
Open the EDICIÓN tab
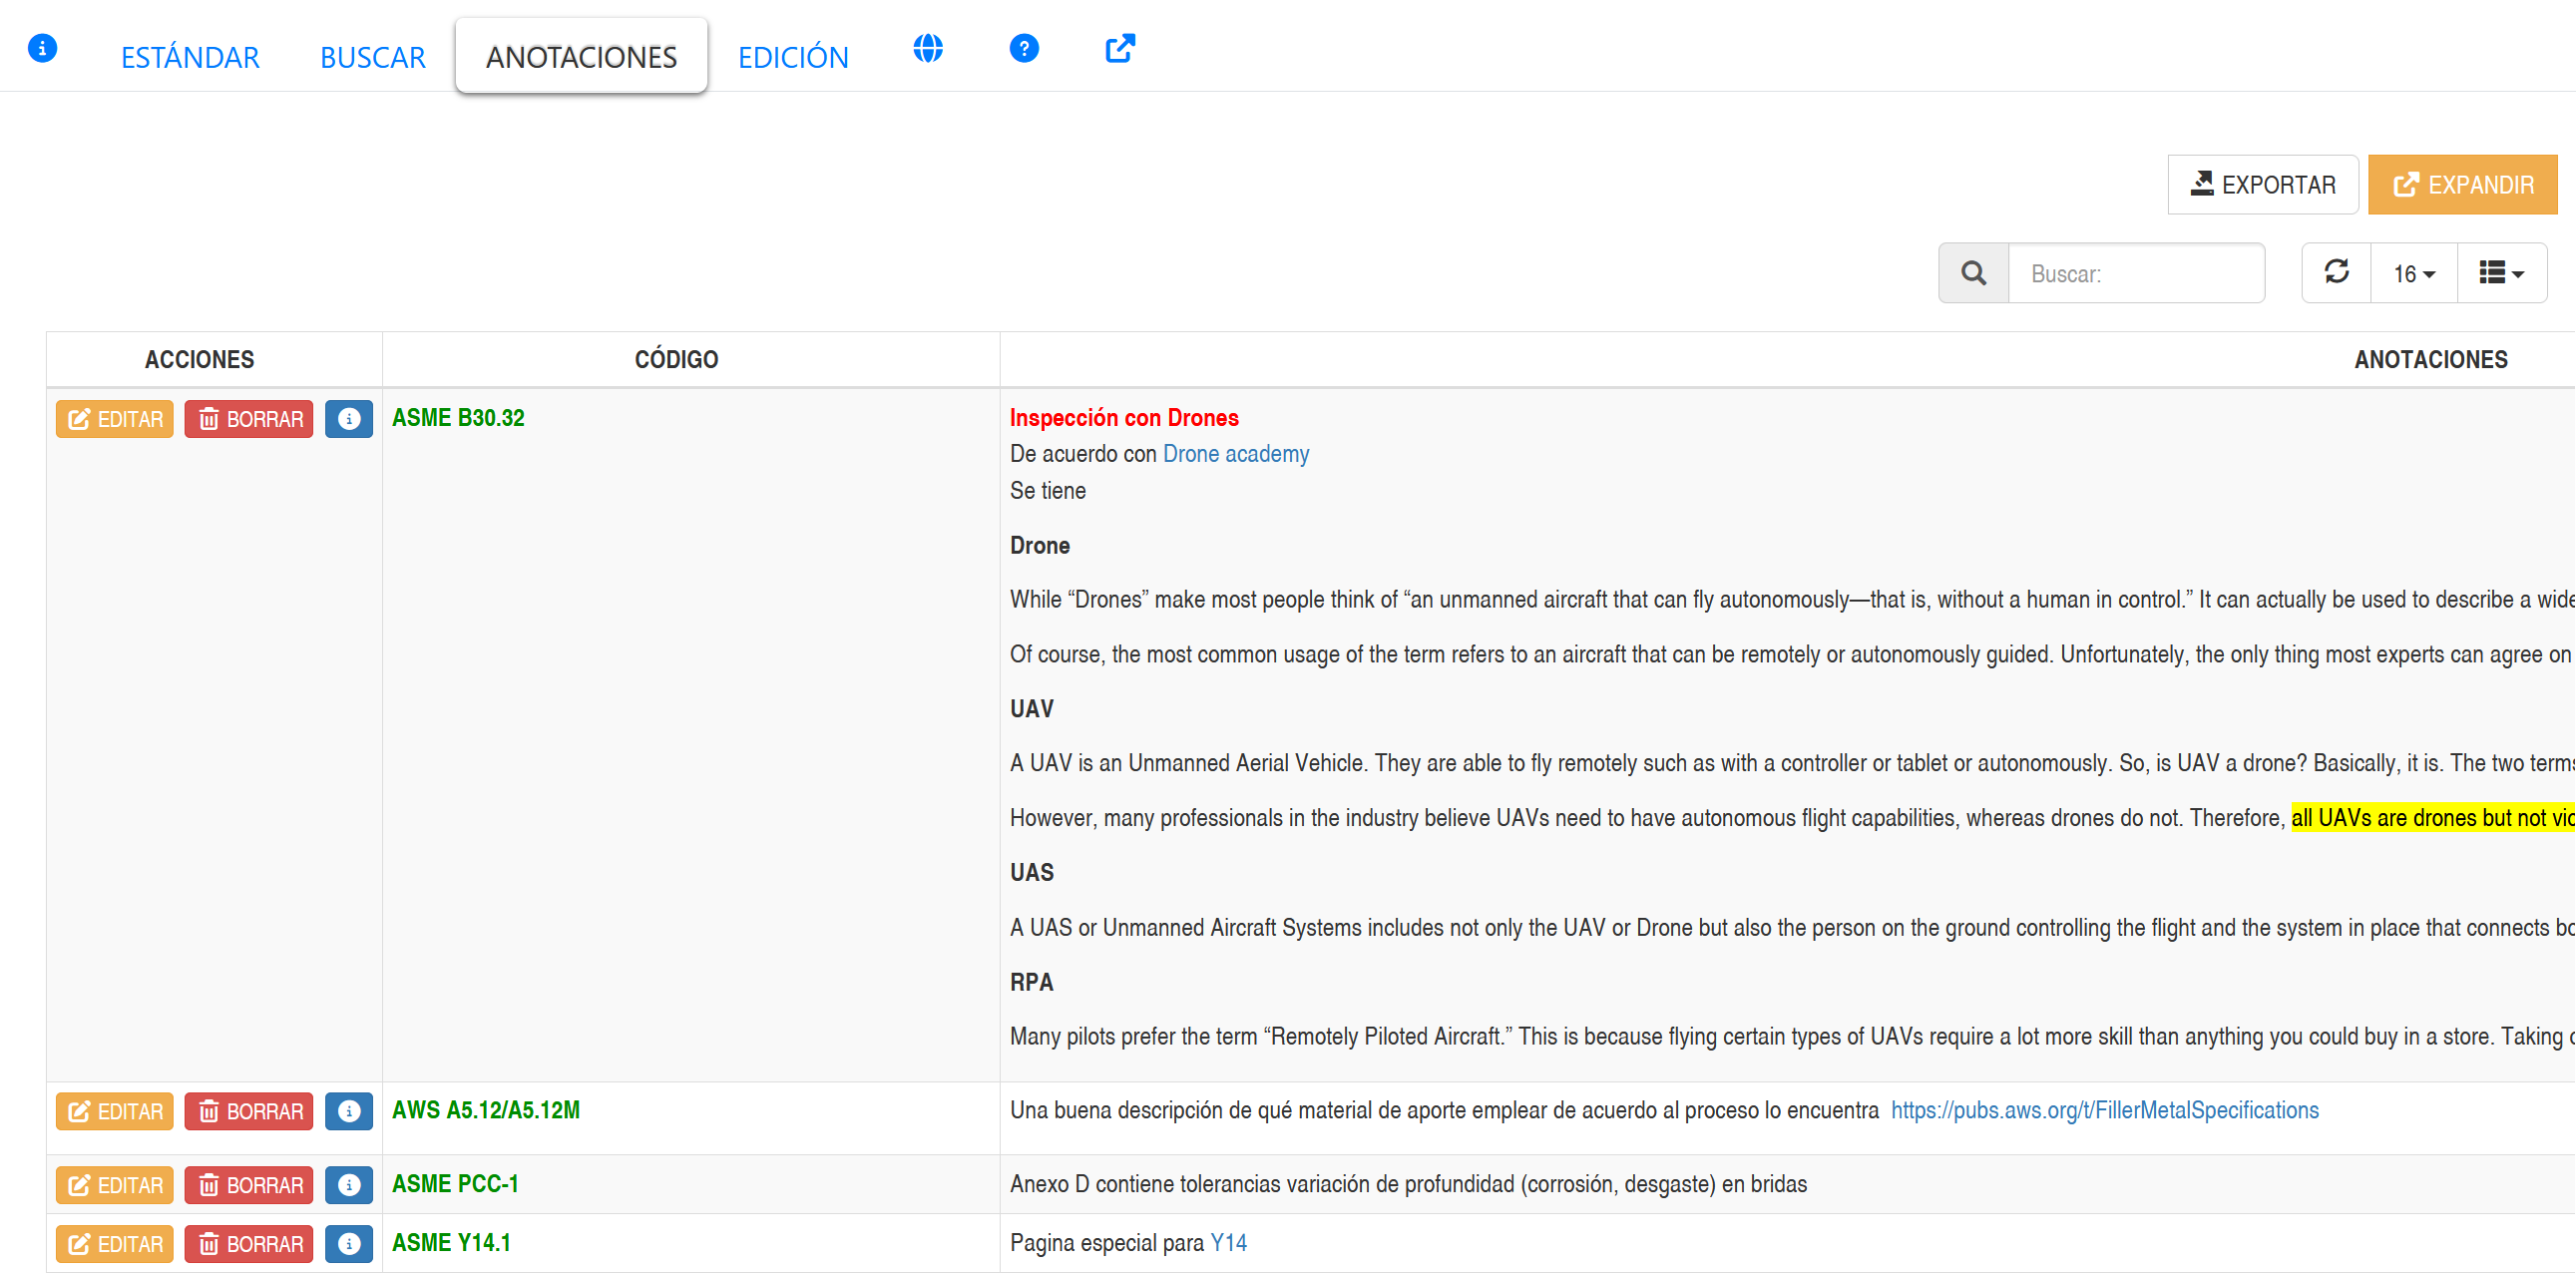coord(792,57)
